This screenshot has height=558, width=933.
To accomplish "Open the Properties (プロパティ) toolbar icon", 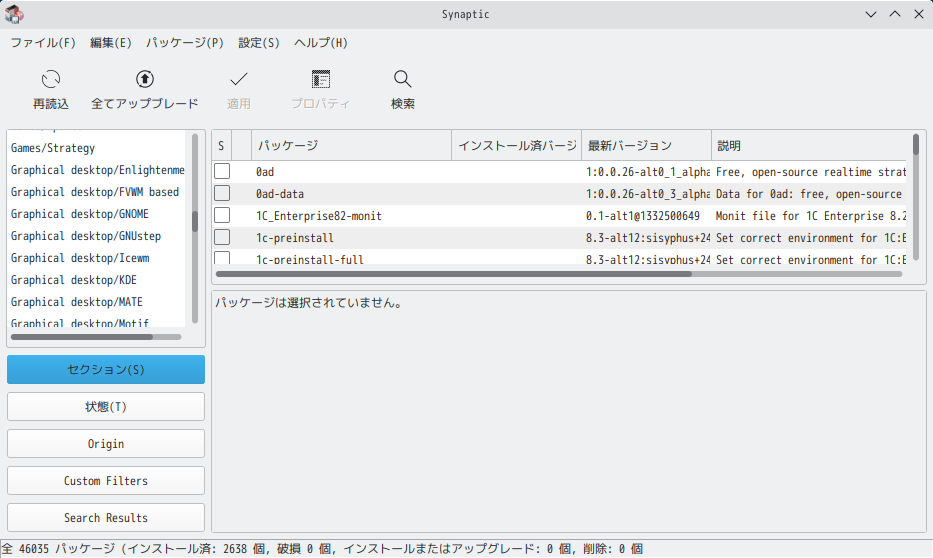I will [x=321, y=79].
